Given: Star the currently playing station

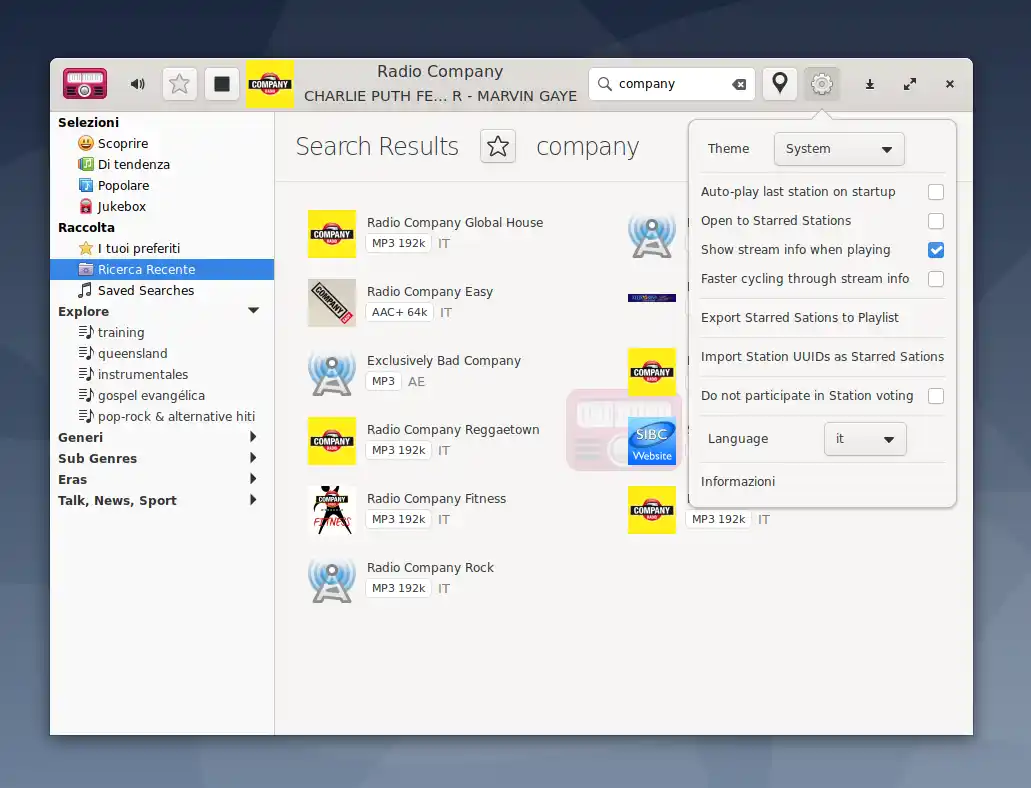Looking at the screenshot, I should [180, 84].
